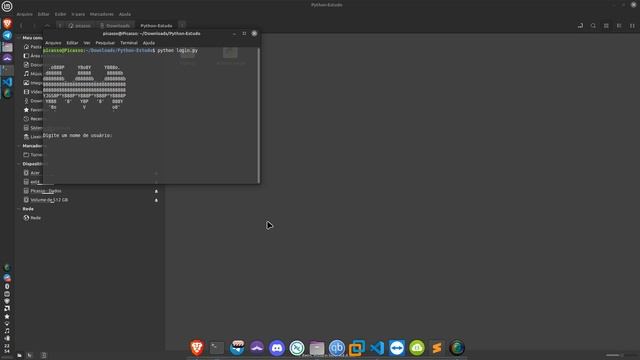Screen dimensions: 640x360
Task: Open the file manager folder icon in dock
Action: pyautogui.click(x=317, y=348)
